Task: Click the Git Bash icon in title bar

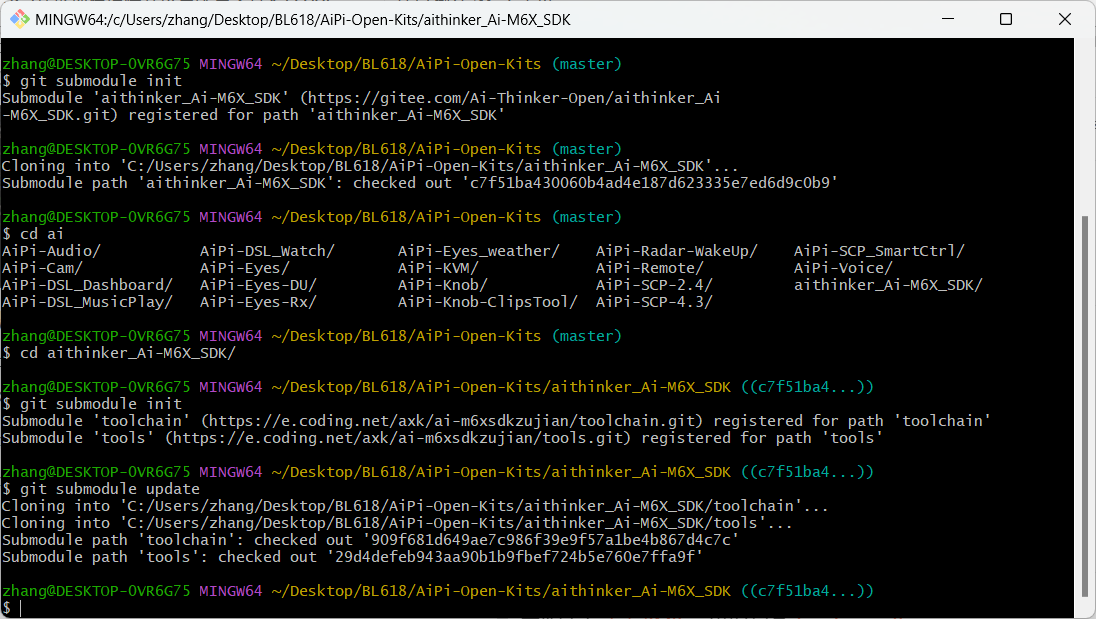Action: click(20, 19)
